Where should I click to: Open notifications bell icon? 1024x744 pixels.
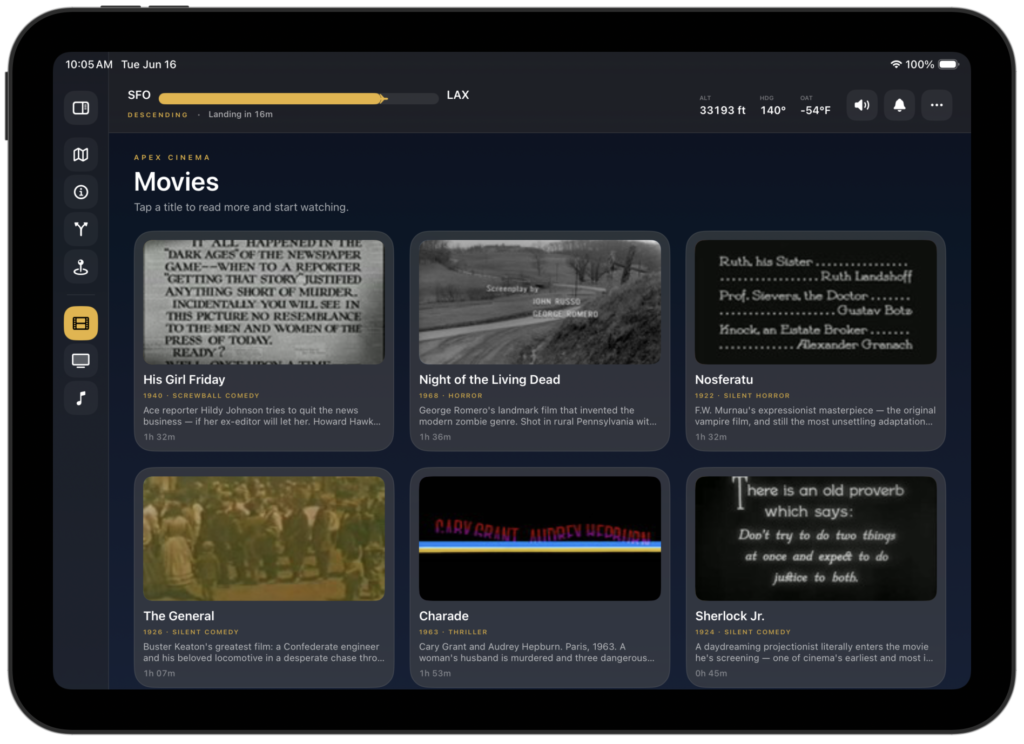point(899,105)
